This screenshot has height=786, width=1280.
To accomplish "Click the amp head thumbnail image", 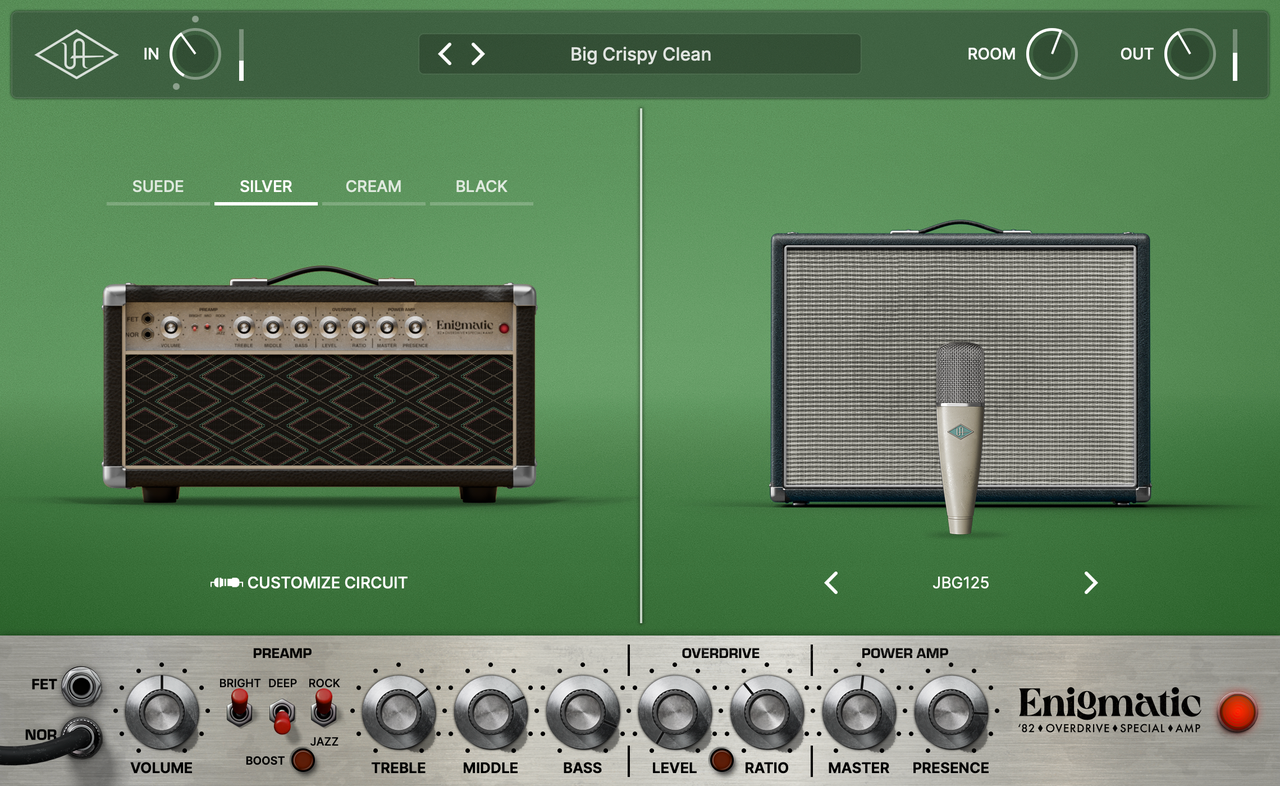I will click(x=319, y=385).
